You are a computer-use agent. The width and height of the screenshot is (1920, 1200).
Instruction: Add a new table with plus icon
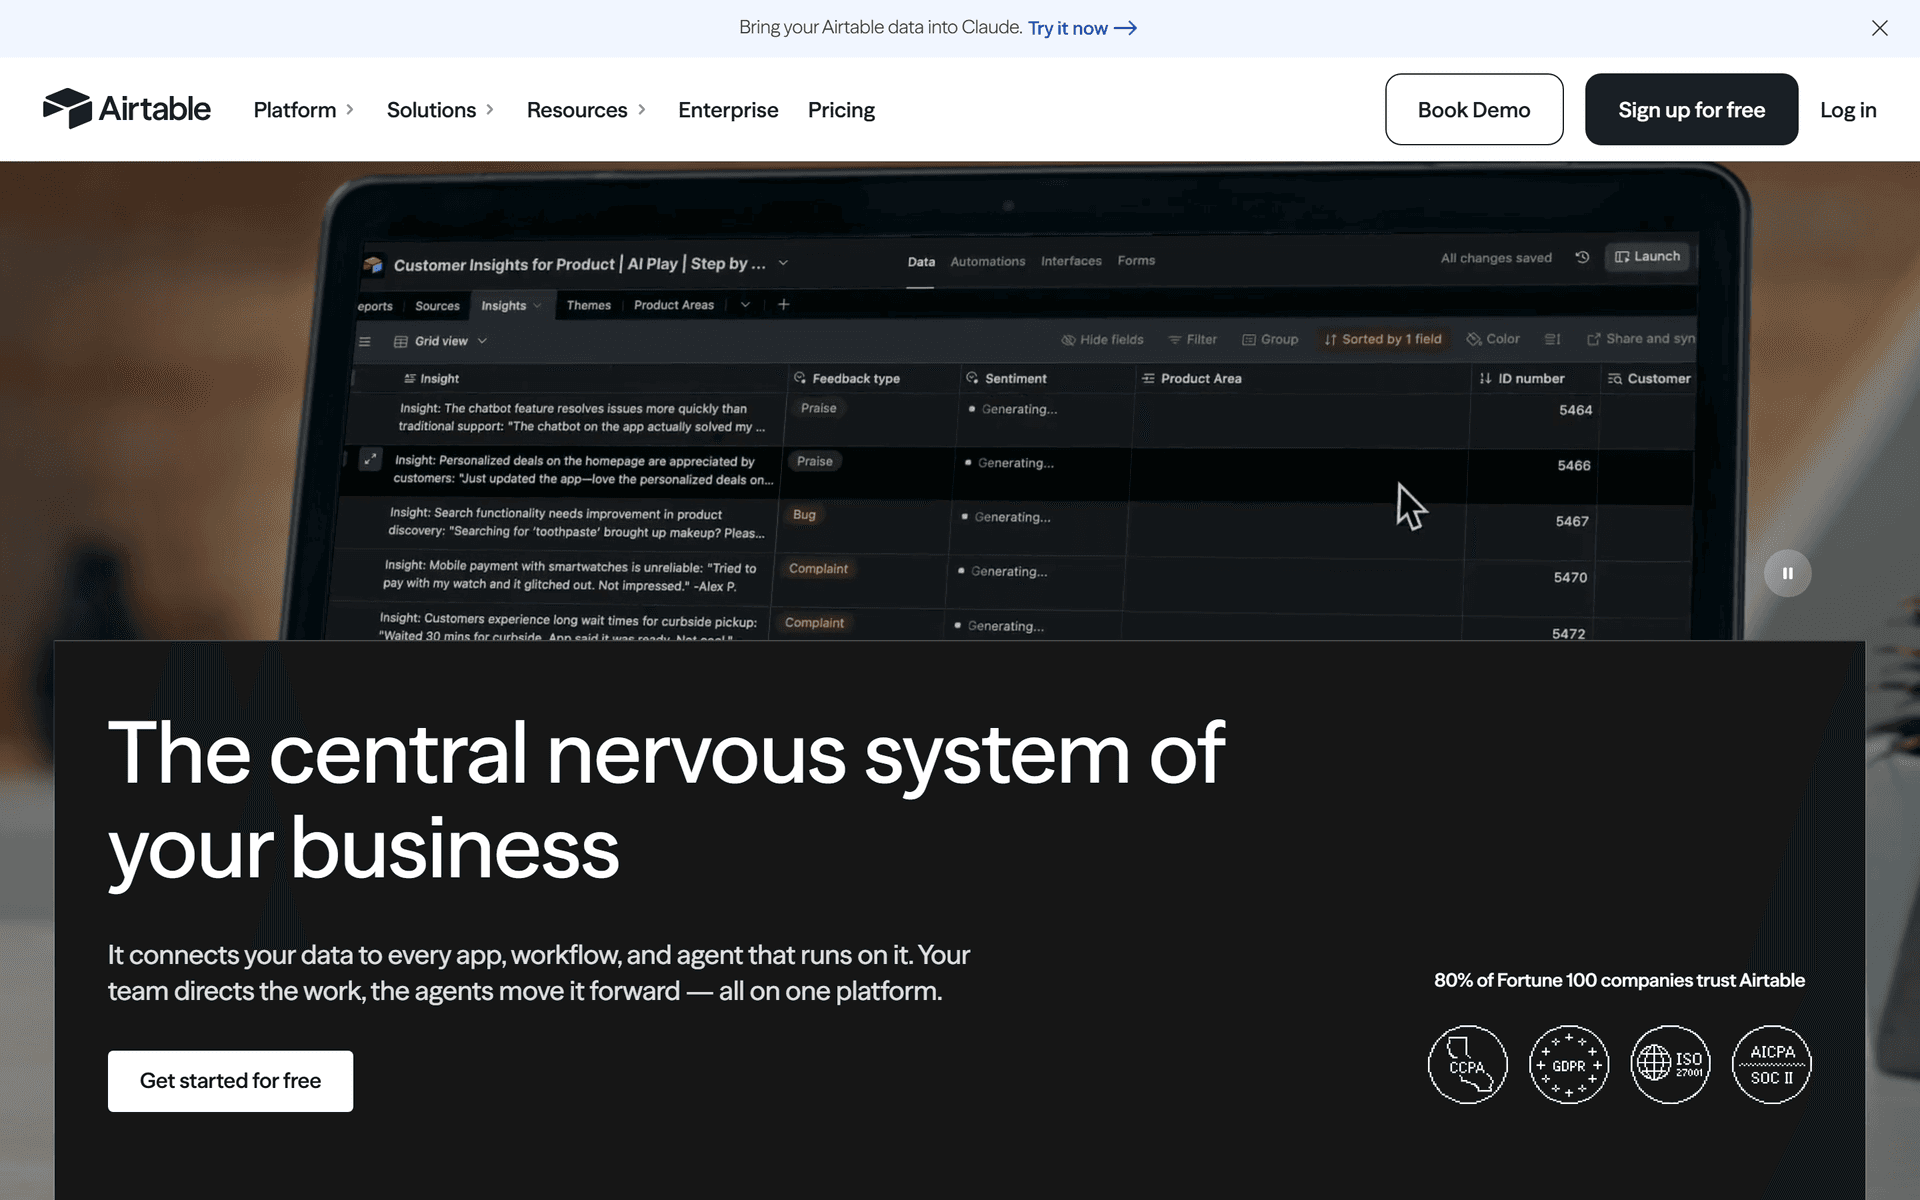click(x=784, y=304)
